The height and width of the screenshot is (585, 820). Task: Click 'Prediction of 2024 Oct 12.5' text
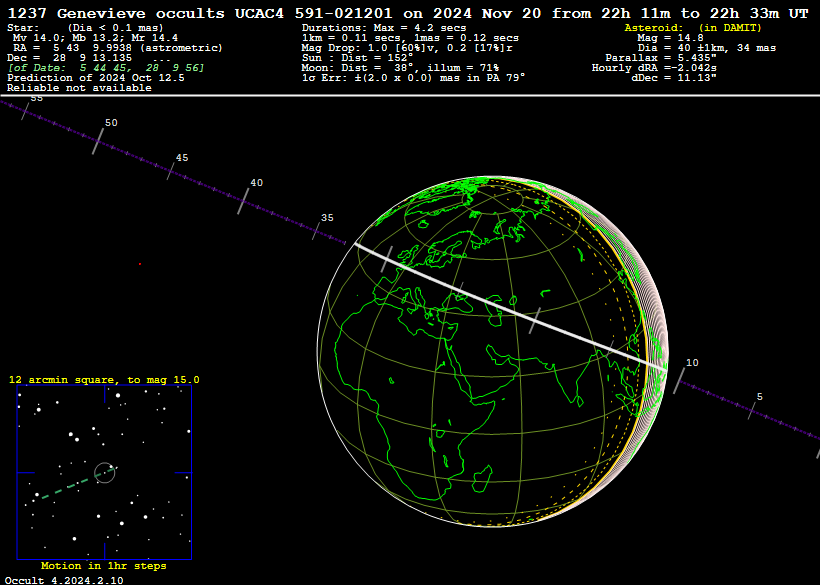coord(96,78)
